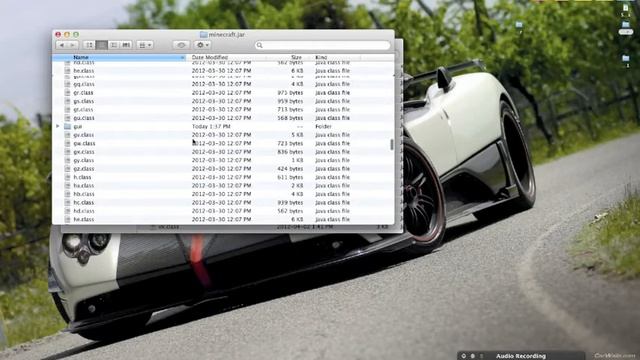
Task: Click the file icon of hb.class
Action: (x=67, y=194)
